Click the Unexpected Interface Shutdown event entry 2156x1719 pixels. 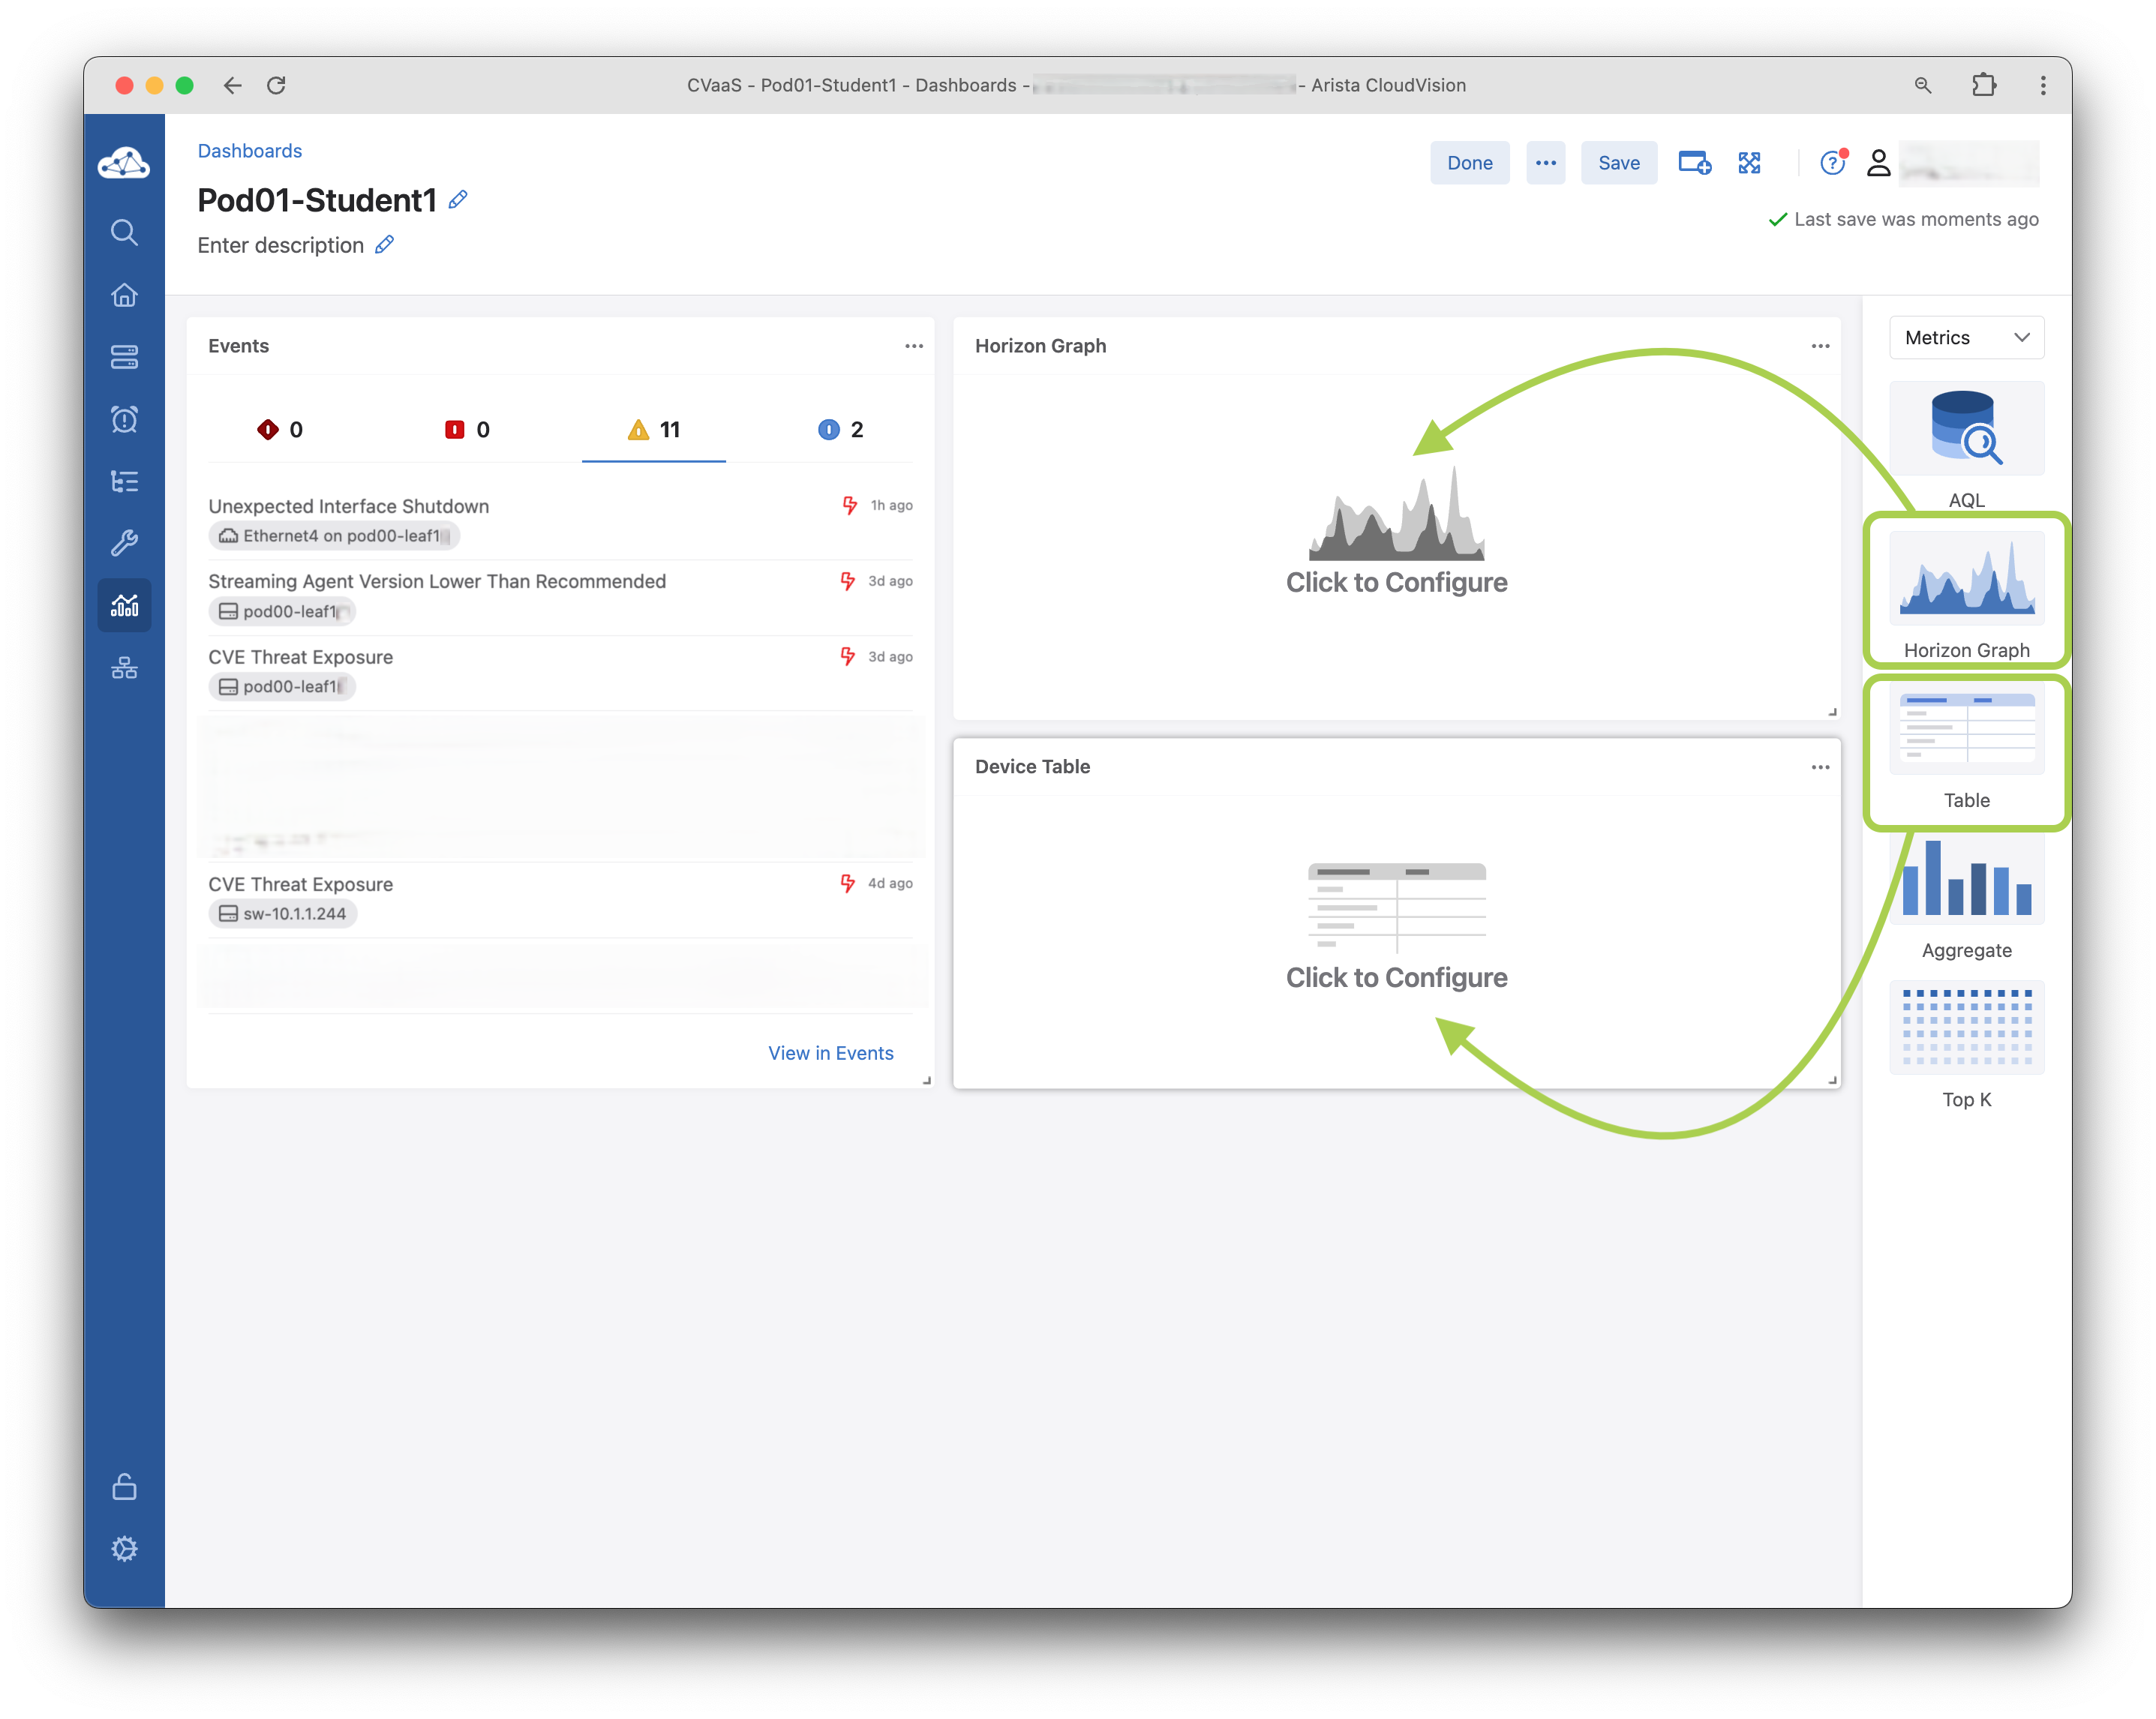(348, 506)
